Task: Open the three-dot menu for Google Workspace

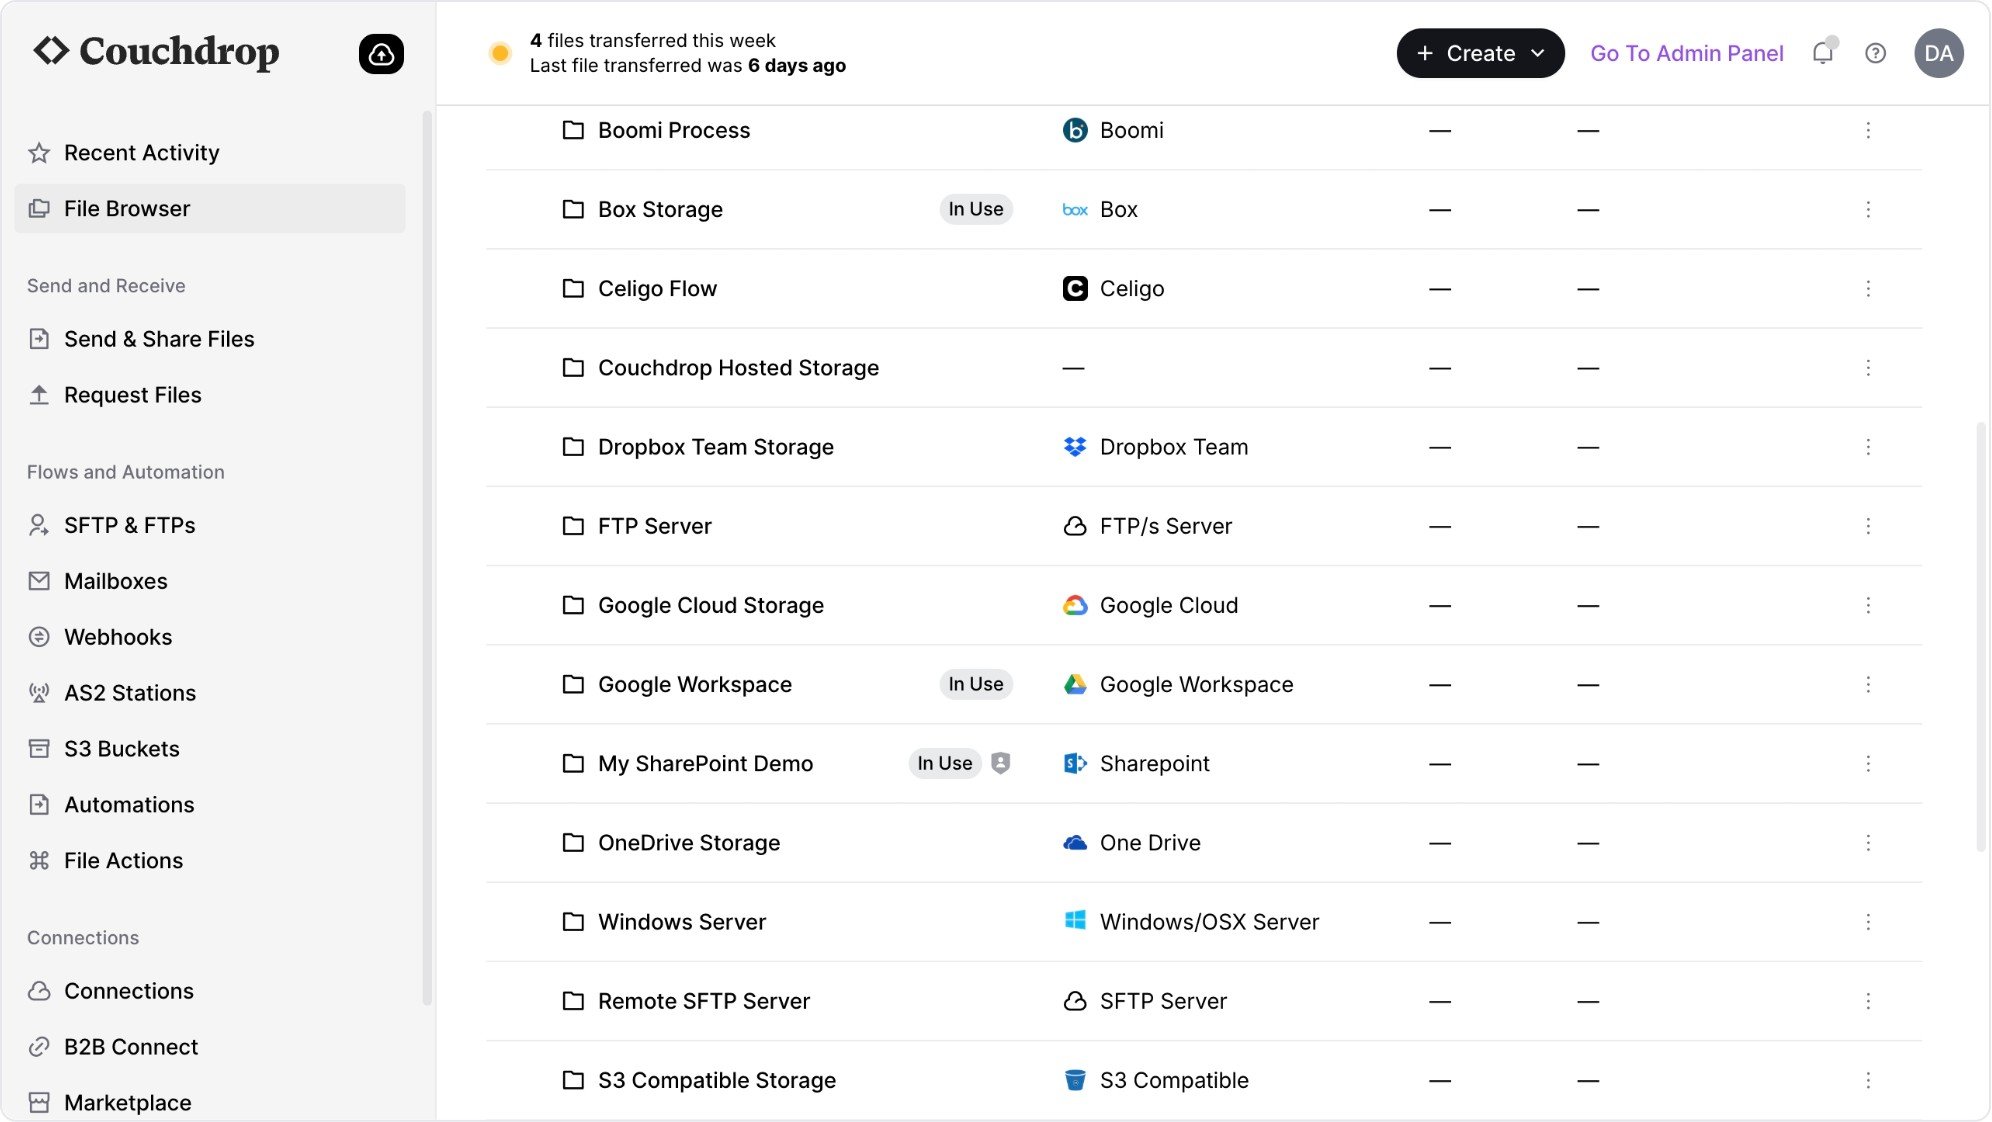Action: [1867, 684]
